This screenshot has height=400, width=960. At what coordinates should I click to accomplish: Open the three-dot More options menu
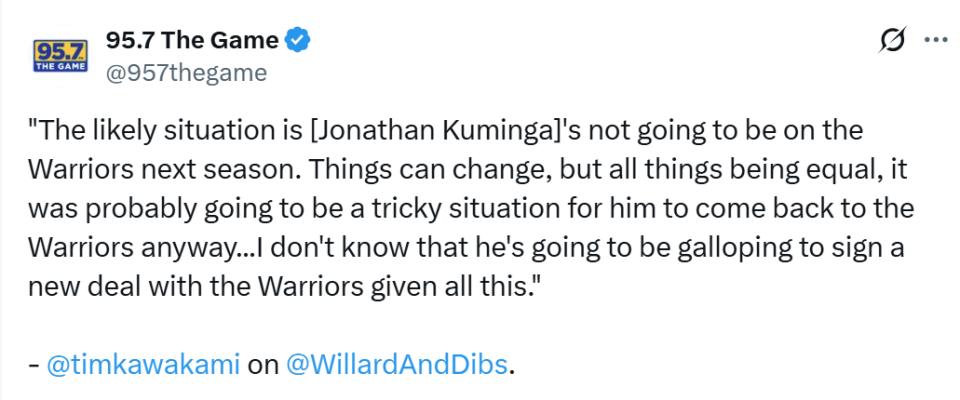[x=935, y=42]
